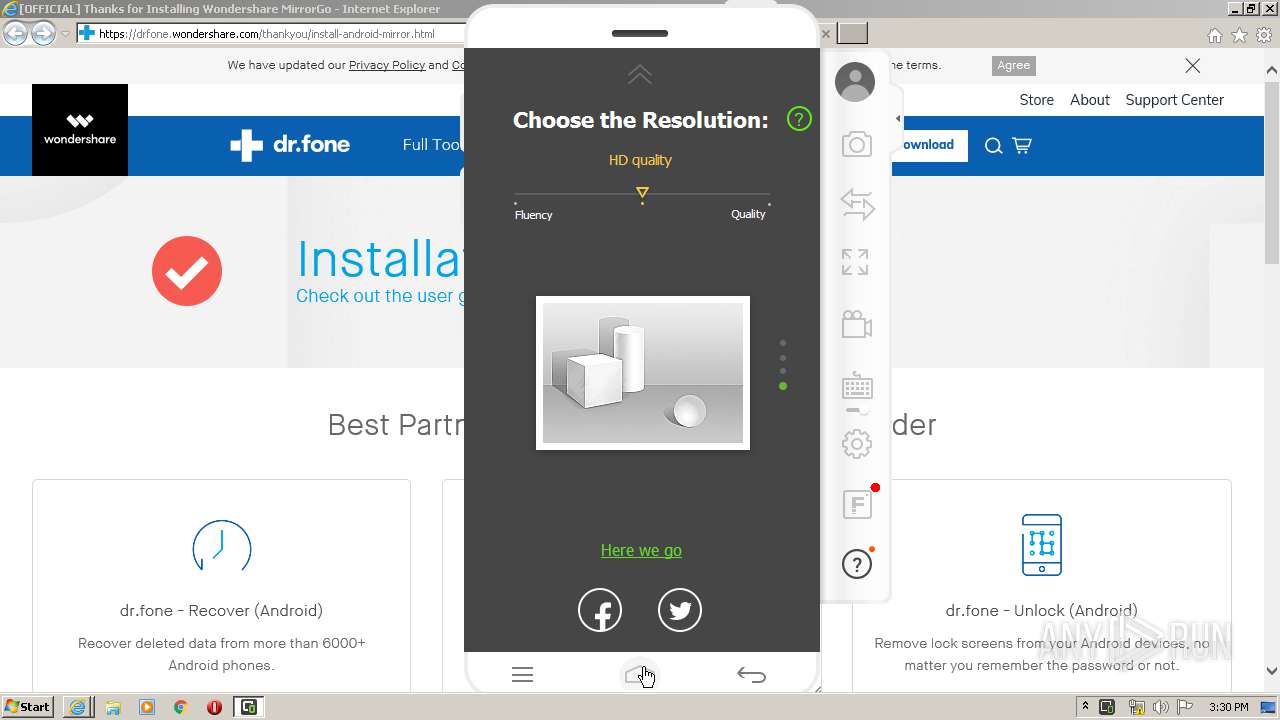Screen dimensions: 1280x720
Task: Open Chrome from the taskbar
Action: (181, 707)
